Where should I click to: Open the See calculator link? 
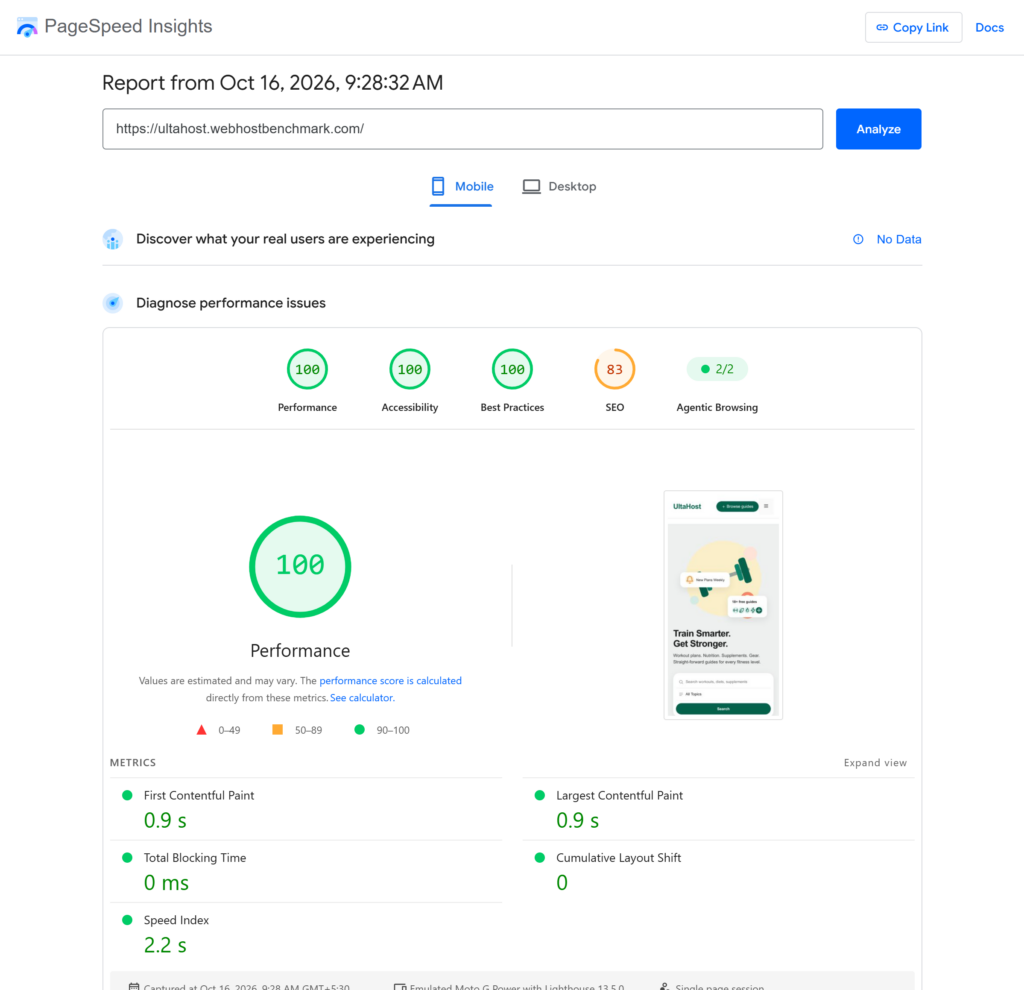(362, 697)
